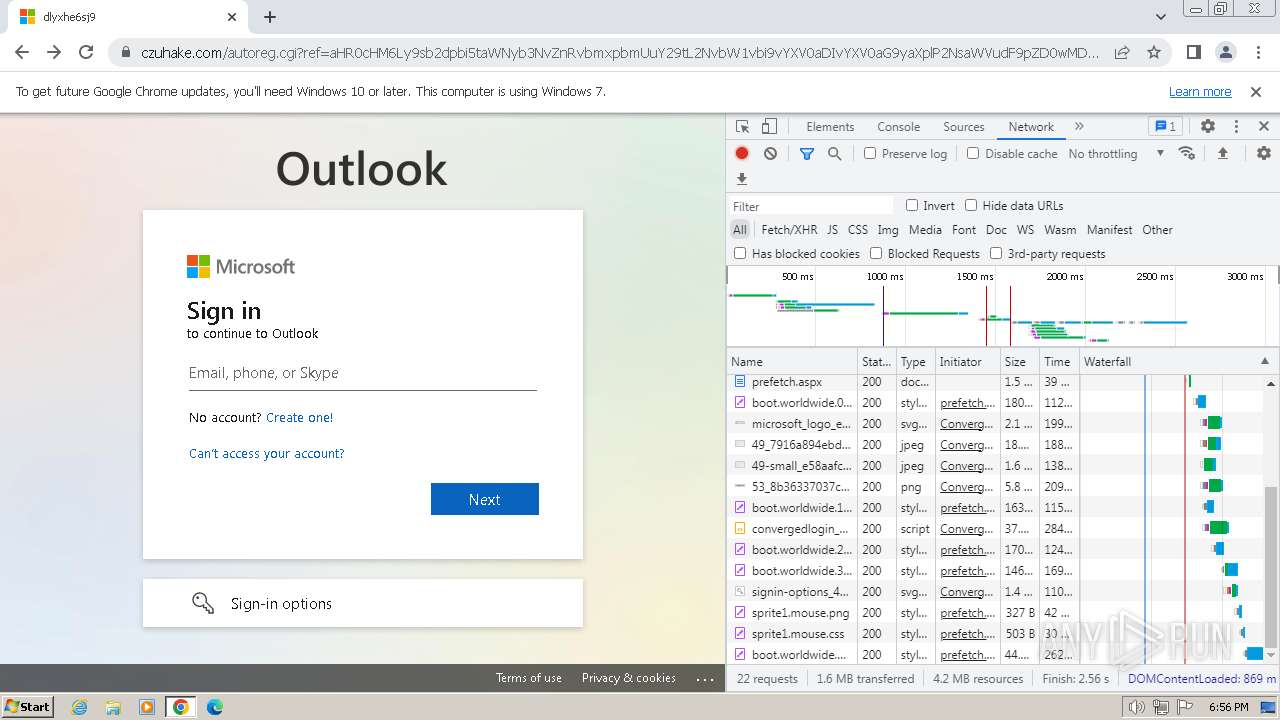Open the Chrome side panel icon
1280x720 pixels.
[x=1193, y=52]
